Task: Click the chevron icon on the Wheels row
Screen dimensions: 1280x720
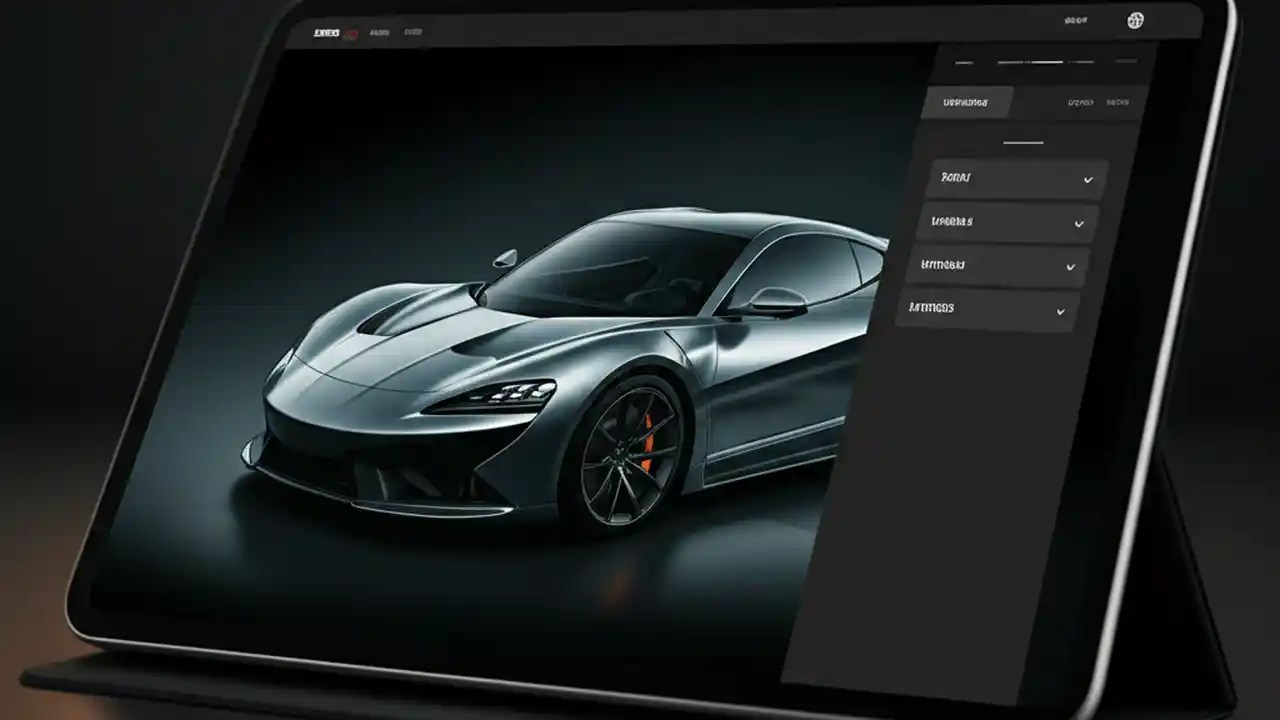Action: point(1079,221)
